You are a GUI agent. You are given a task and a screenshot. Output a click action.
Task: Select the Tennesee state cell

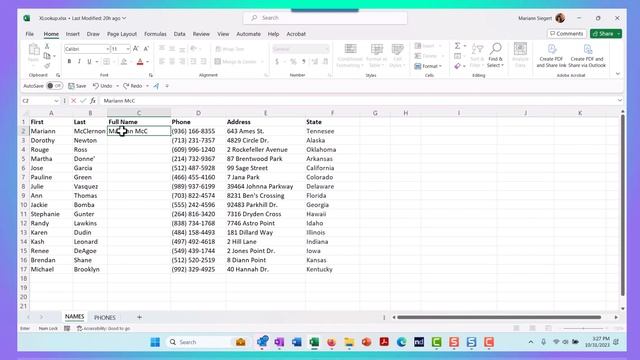click(332, 131)
